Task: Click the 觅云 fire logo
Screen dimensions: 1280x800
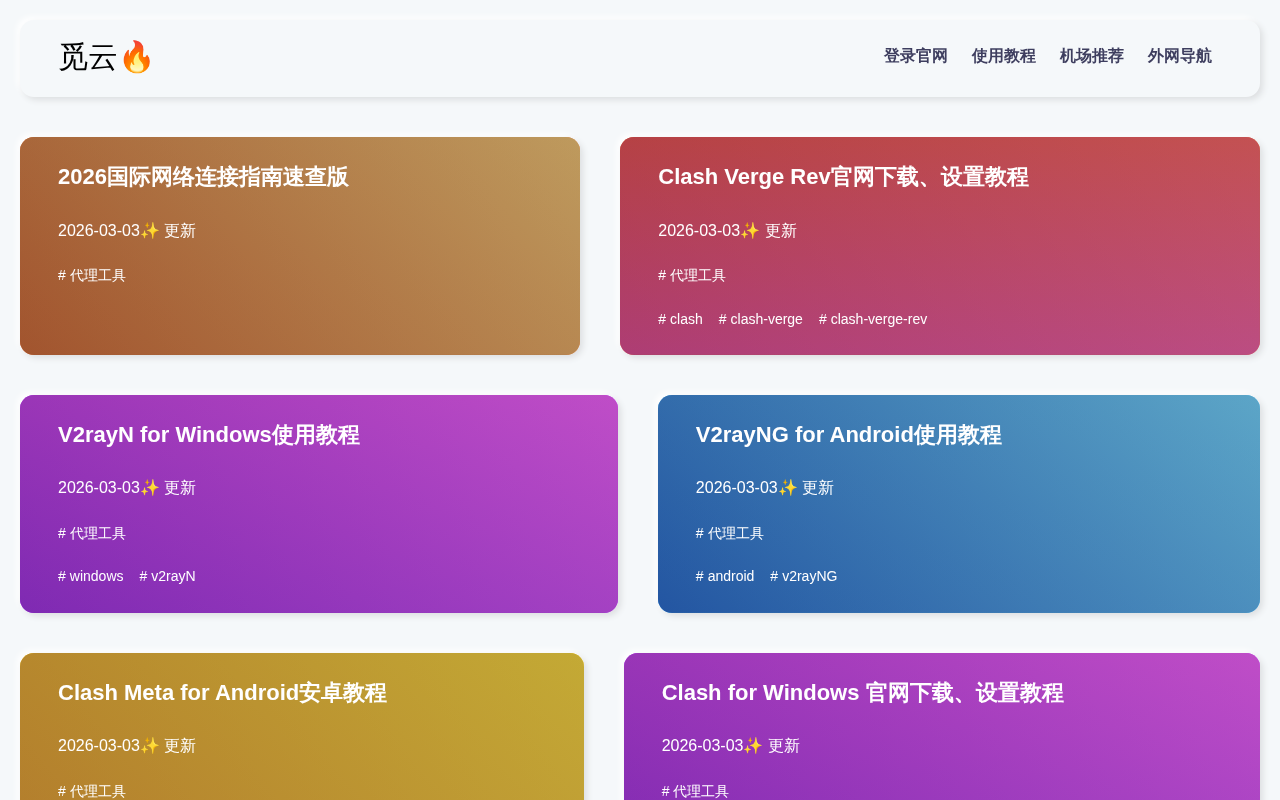Action: 106,57
